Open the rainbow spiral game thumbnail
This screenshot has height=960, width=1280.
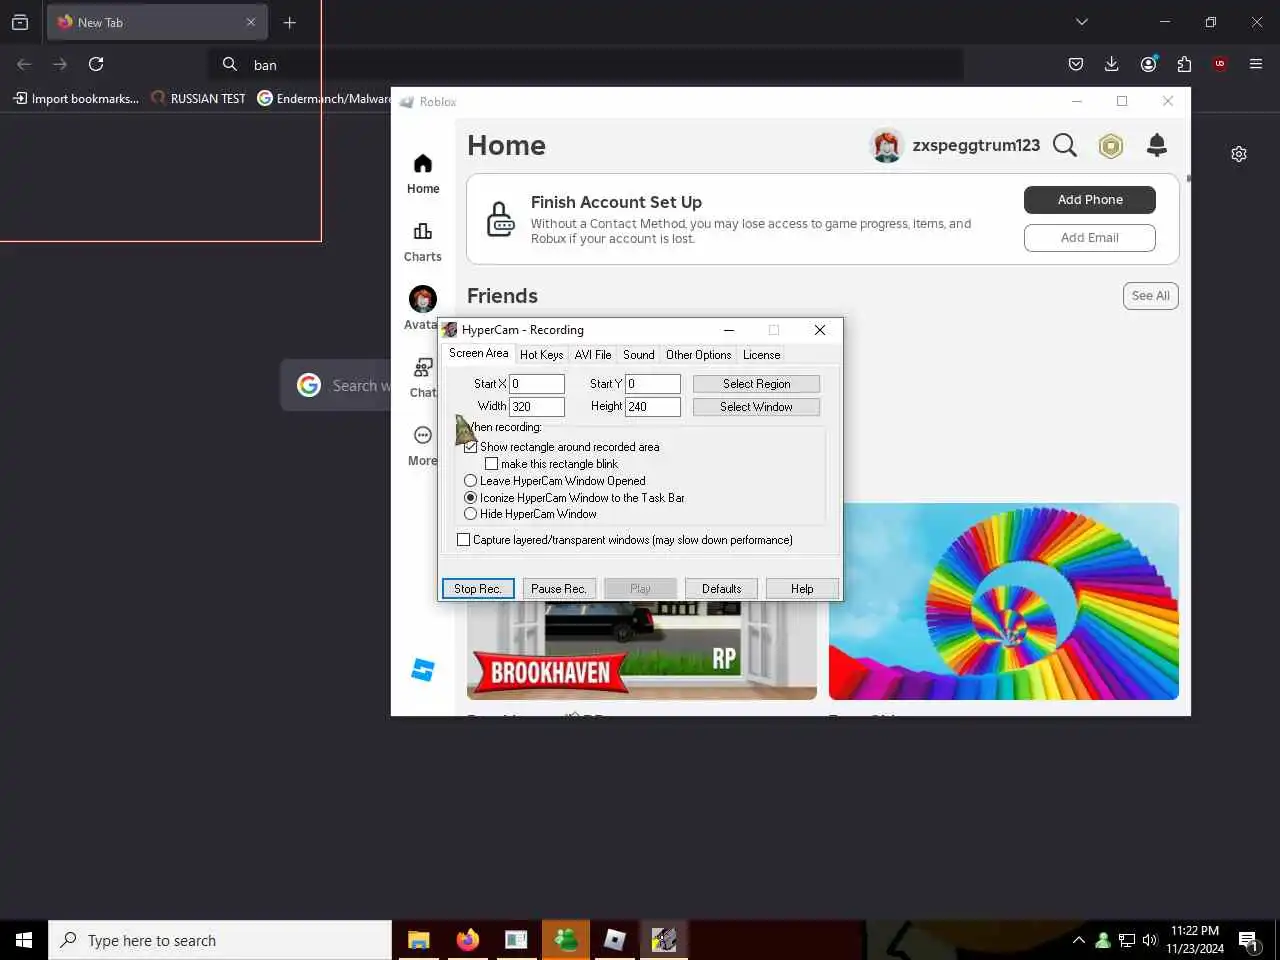1004,601
